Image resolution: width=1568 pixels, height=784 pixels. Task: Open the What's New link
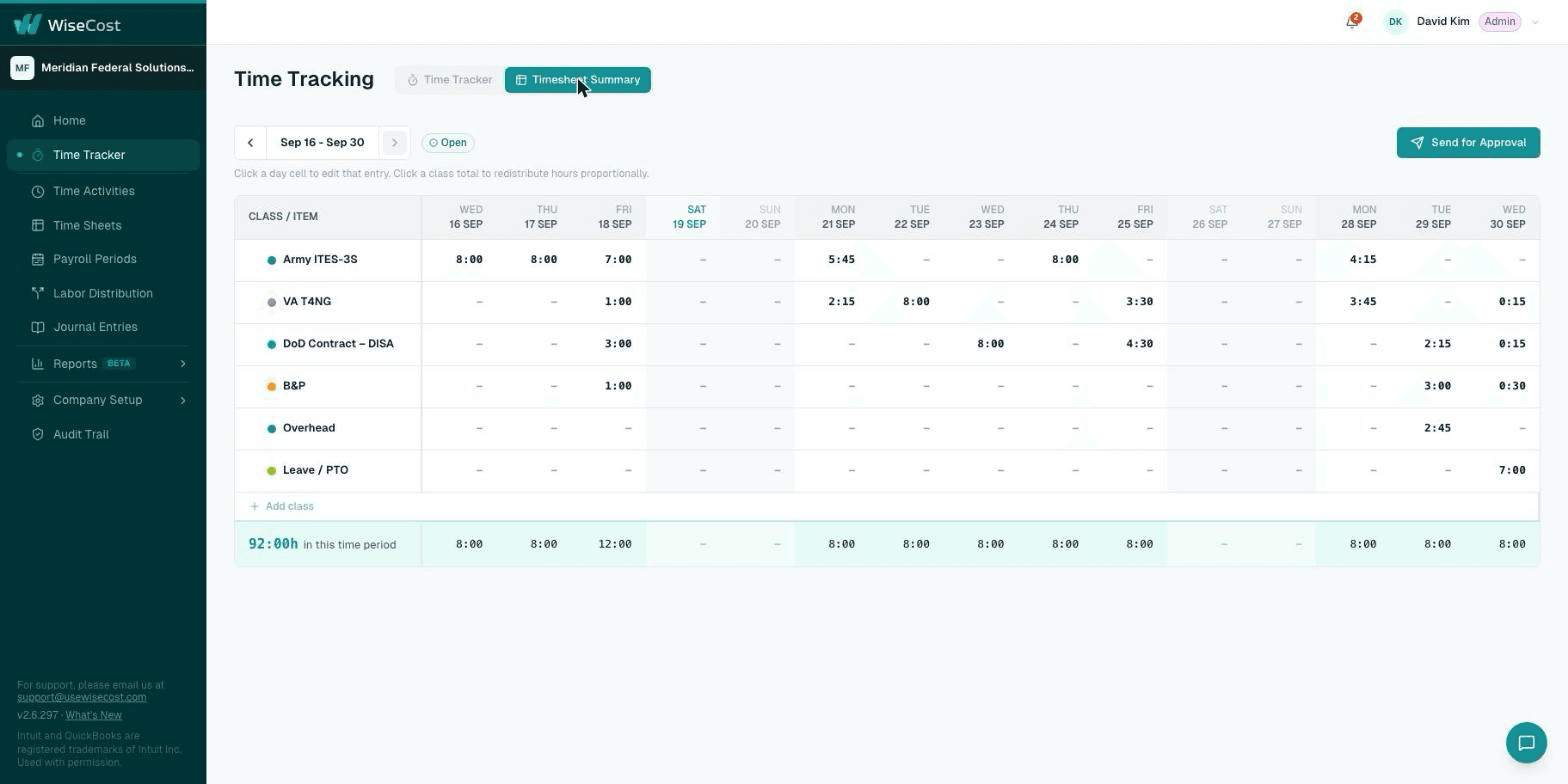tap(94, 715)
